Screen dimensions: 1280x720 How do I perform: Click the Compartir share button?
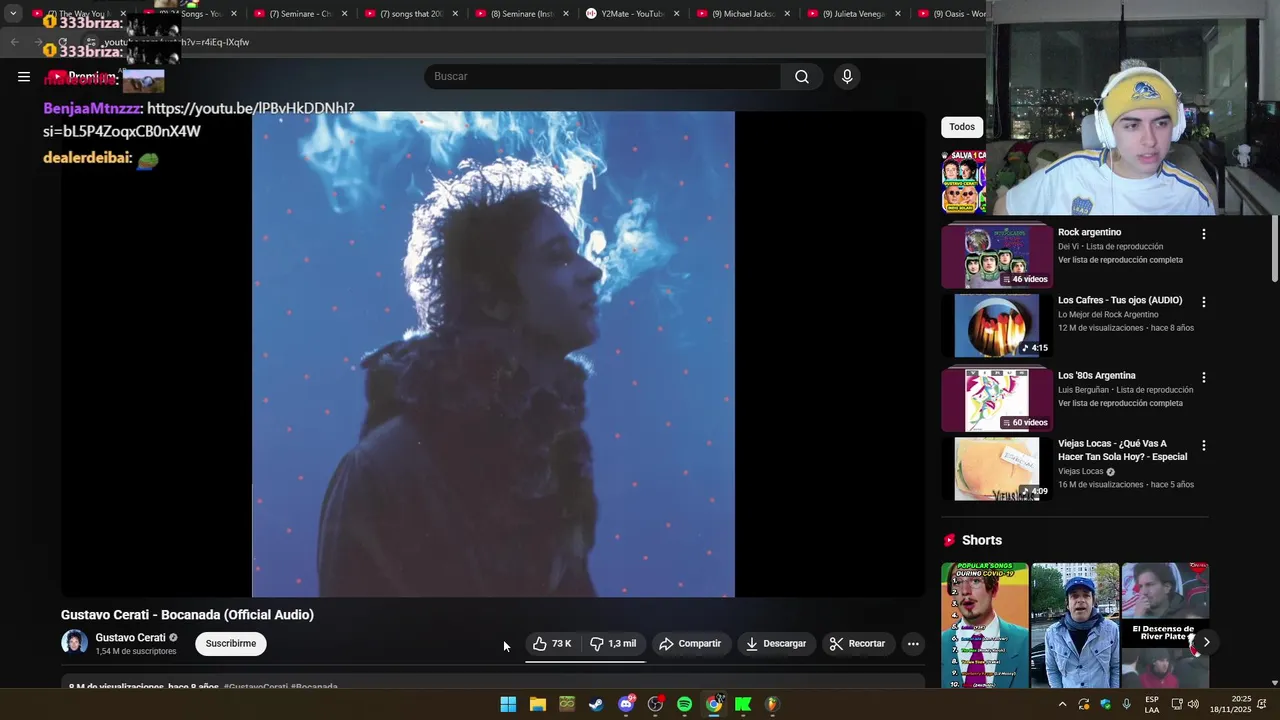click(690, 644)
